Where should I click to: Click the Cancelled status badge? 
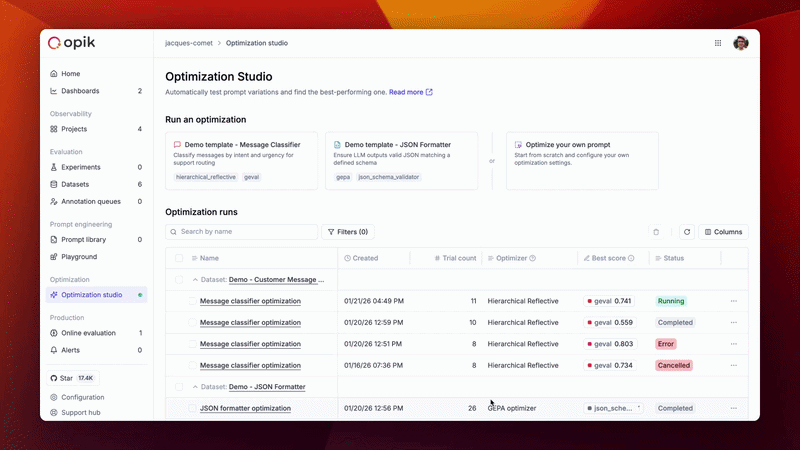673,365
